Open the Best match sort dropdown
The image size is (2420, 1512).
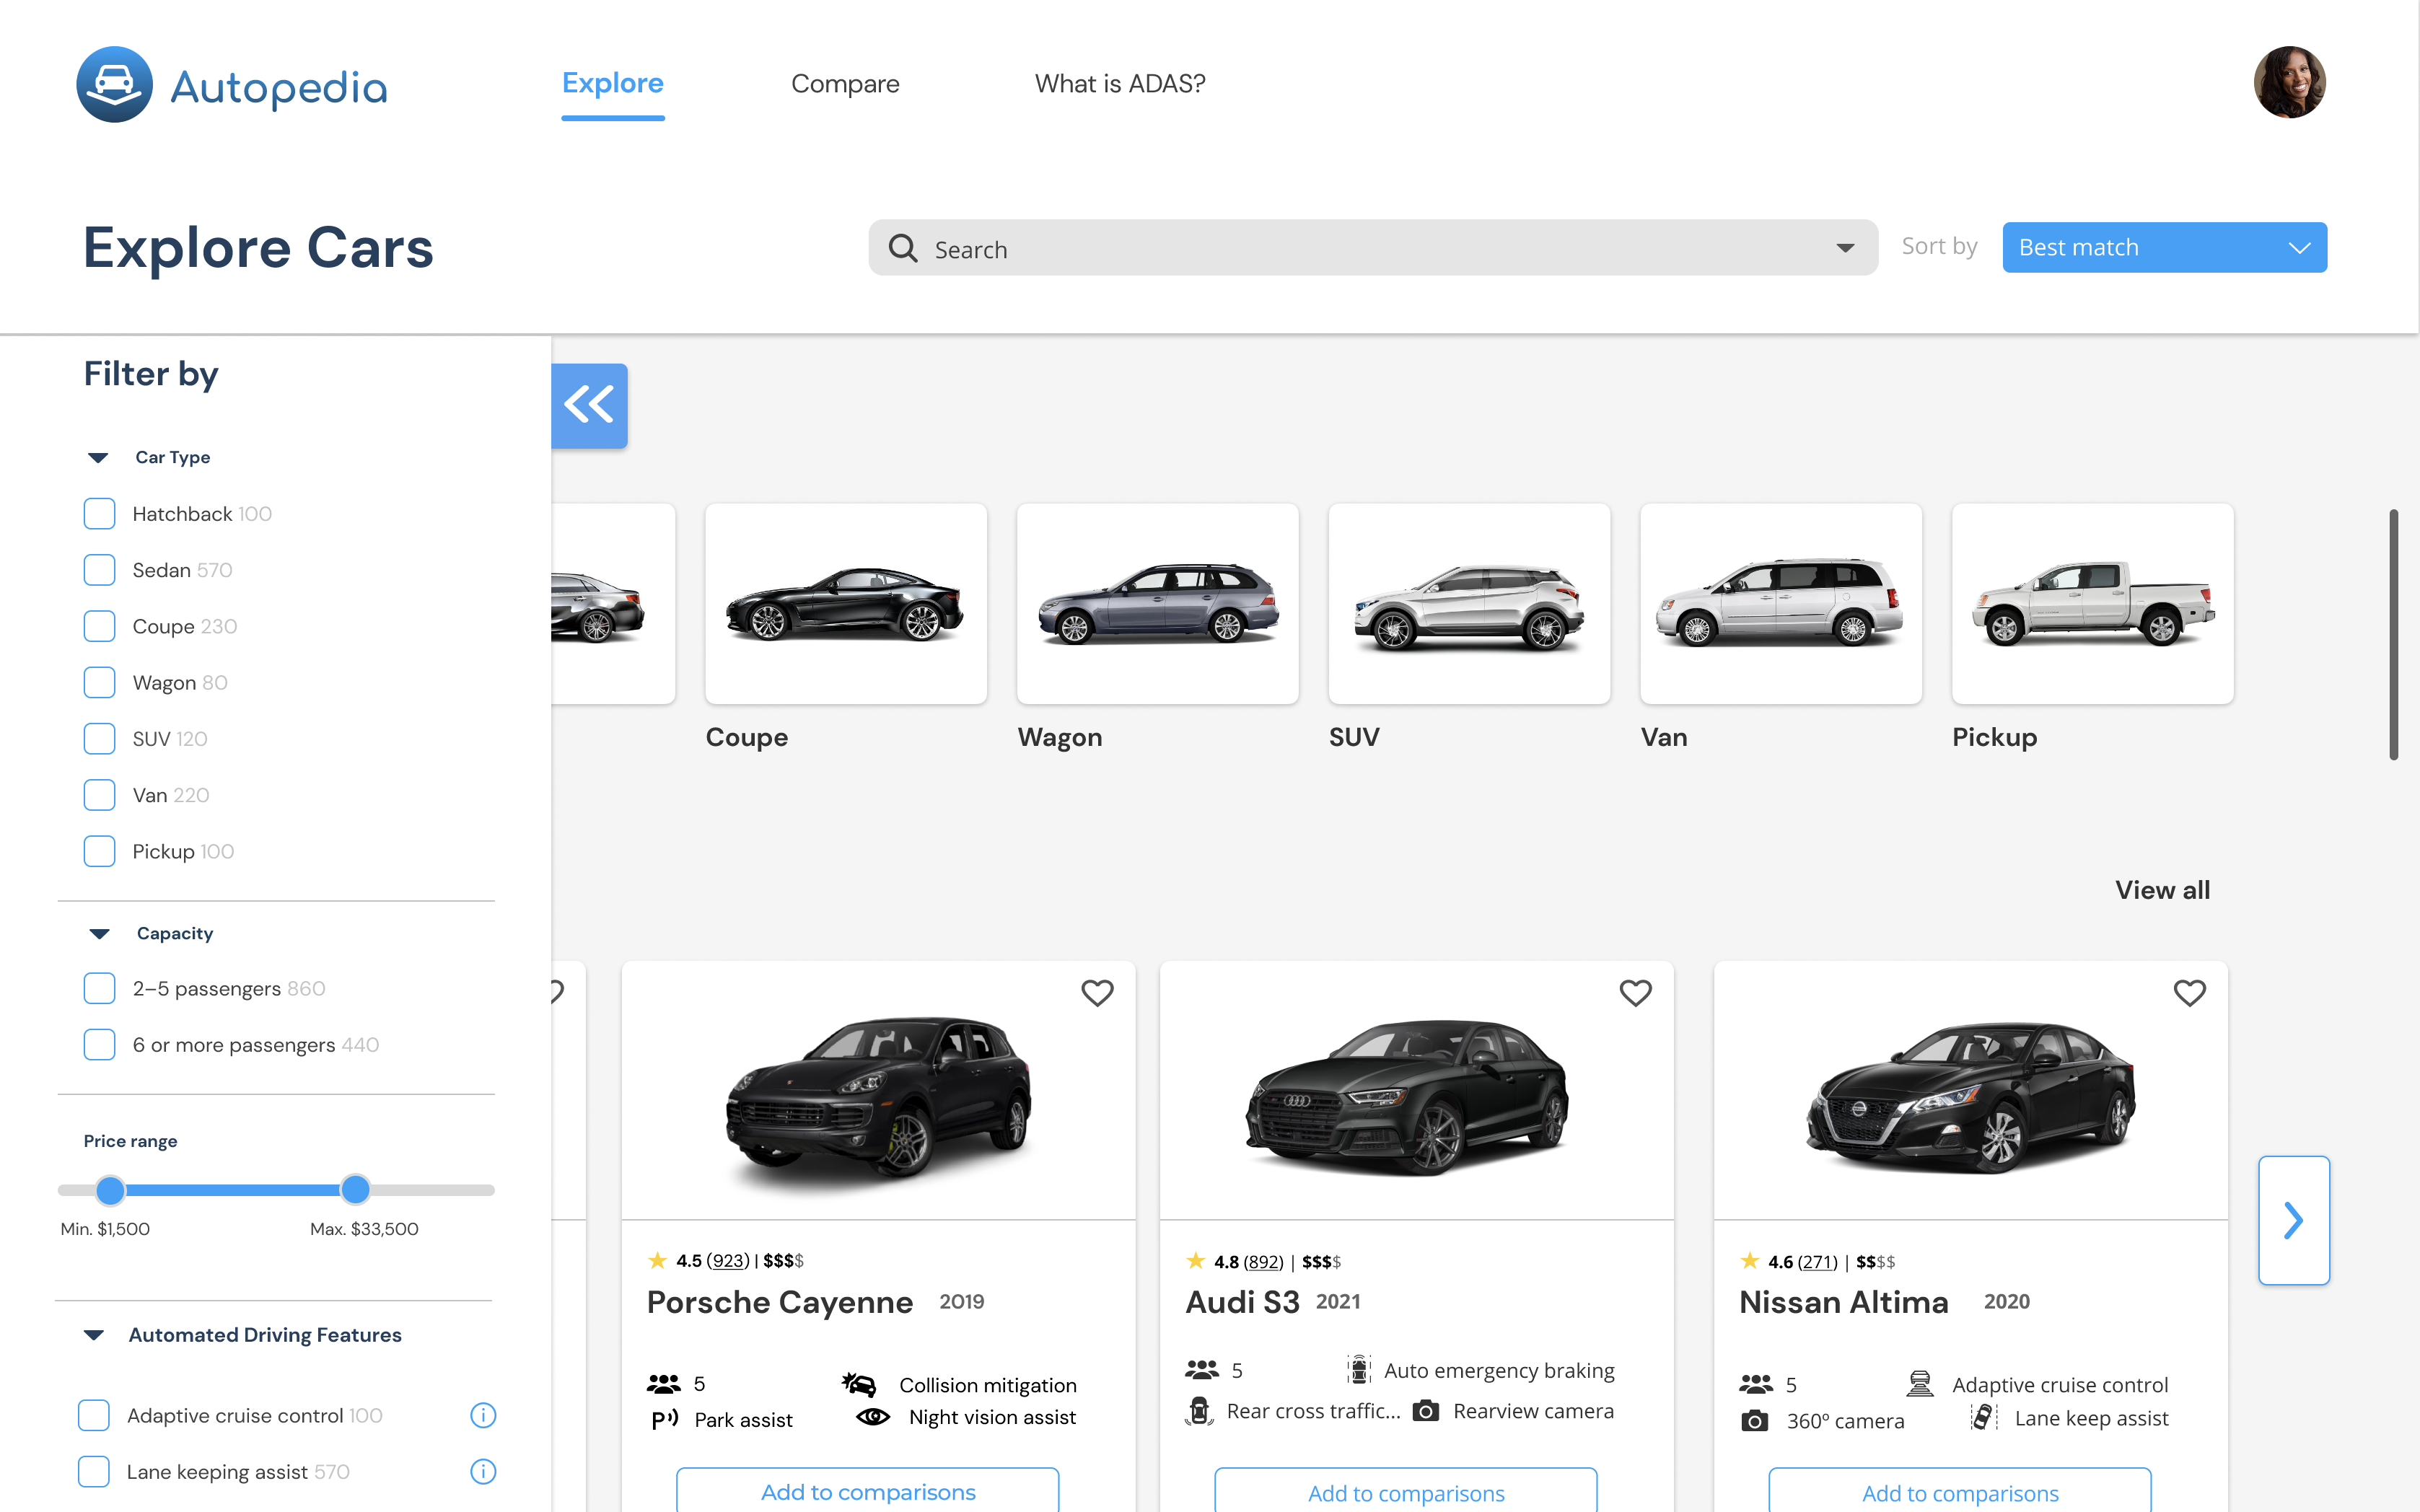(2164, 247)
